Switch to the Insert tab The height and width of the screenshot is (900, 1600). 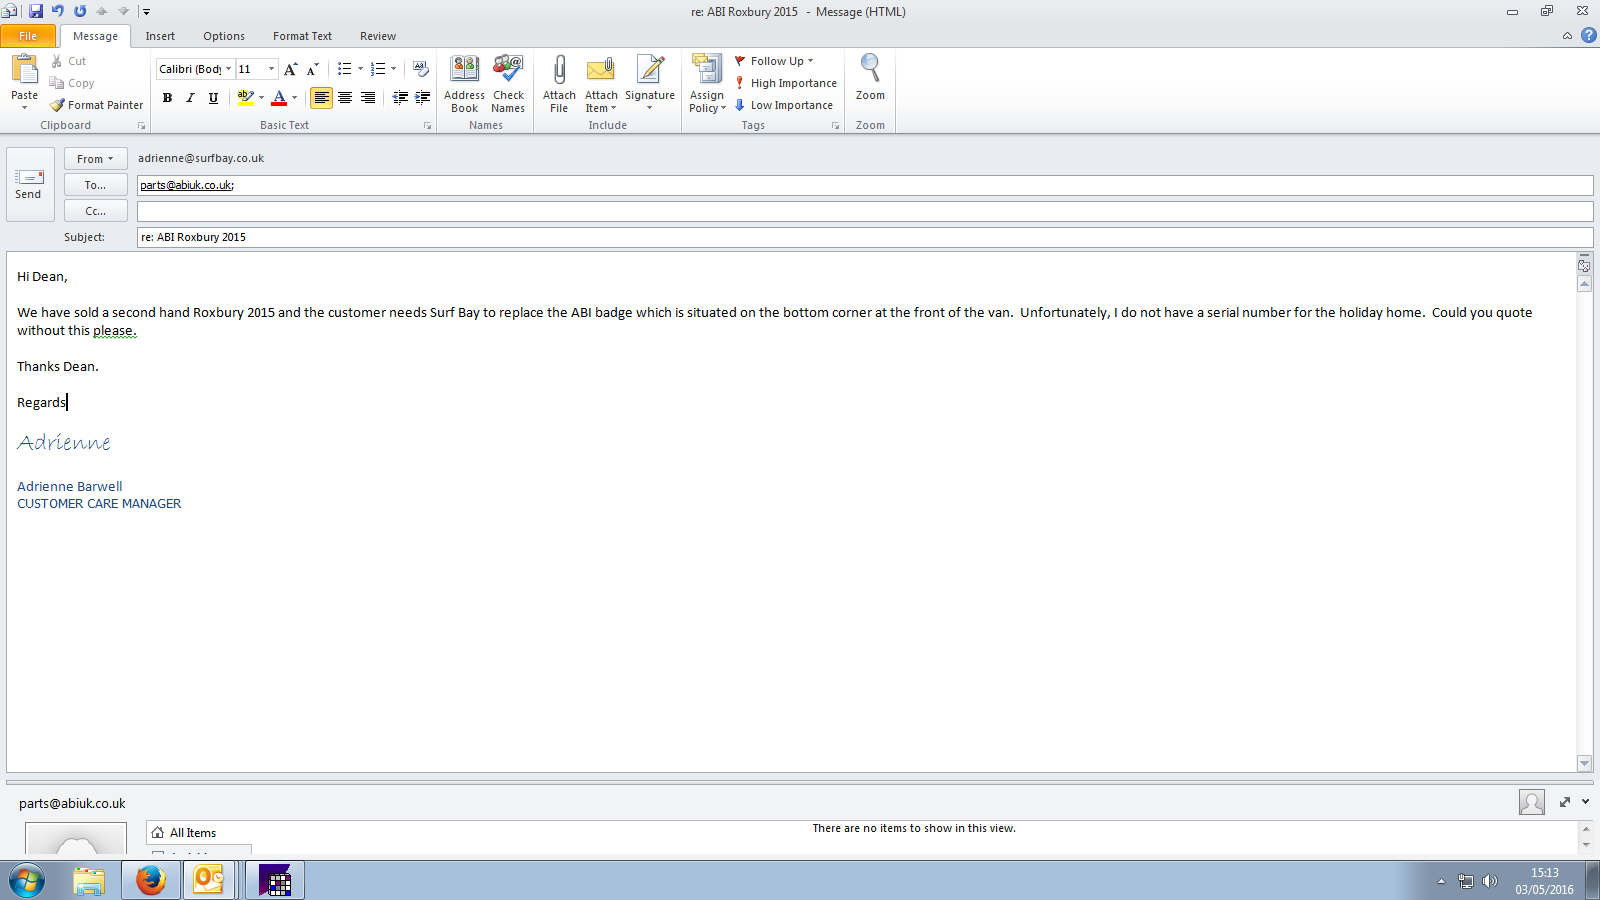coord(160,36)
